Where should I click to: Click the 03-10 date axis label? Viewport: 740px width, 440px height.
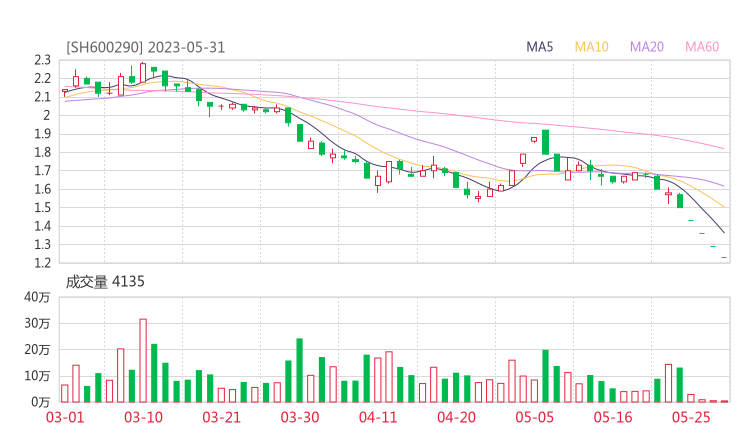143,417
